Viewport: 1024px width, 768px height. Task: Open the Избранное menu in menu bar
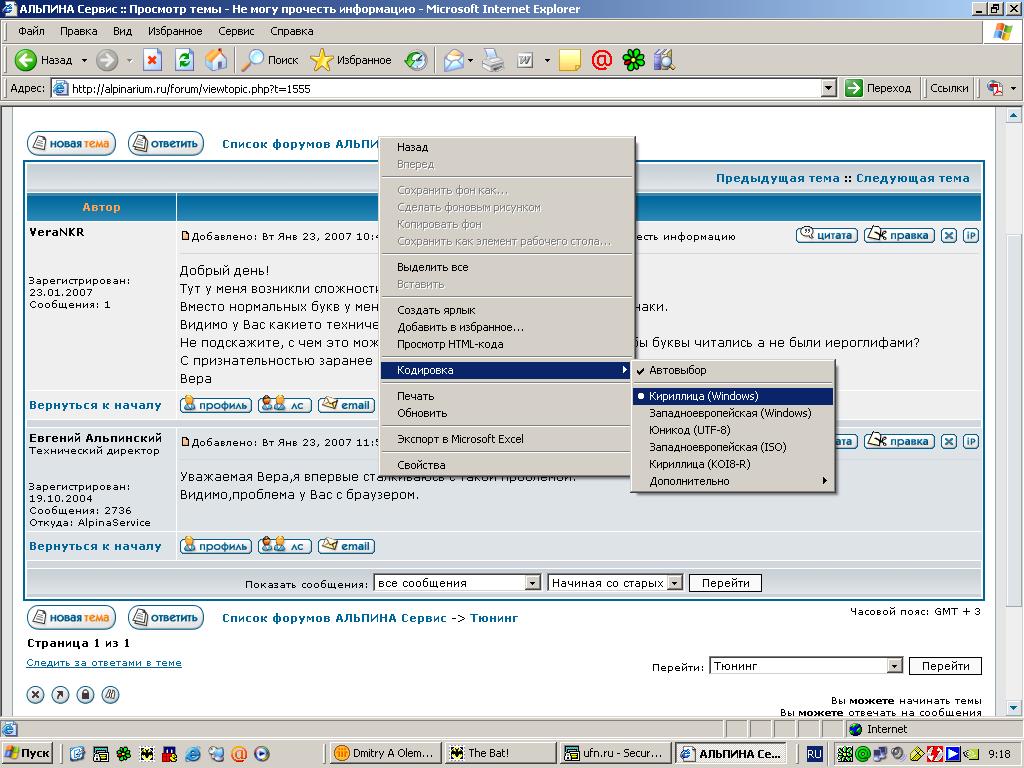(175, 31)
